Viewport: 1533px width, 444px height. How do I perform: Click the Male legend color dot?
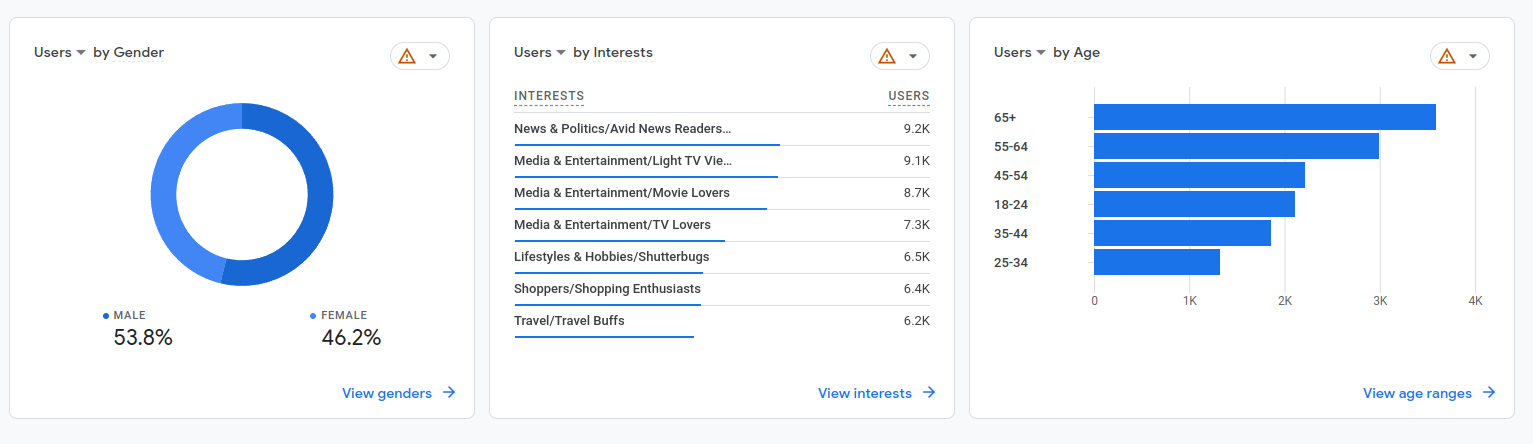(x=106, y=316)
